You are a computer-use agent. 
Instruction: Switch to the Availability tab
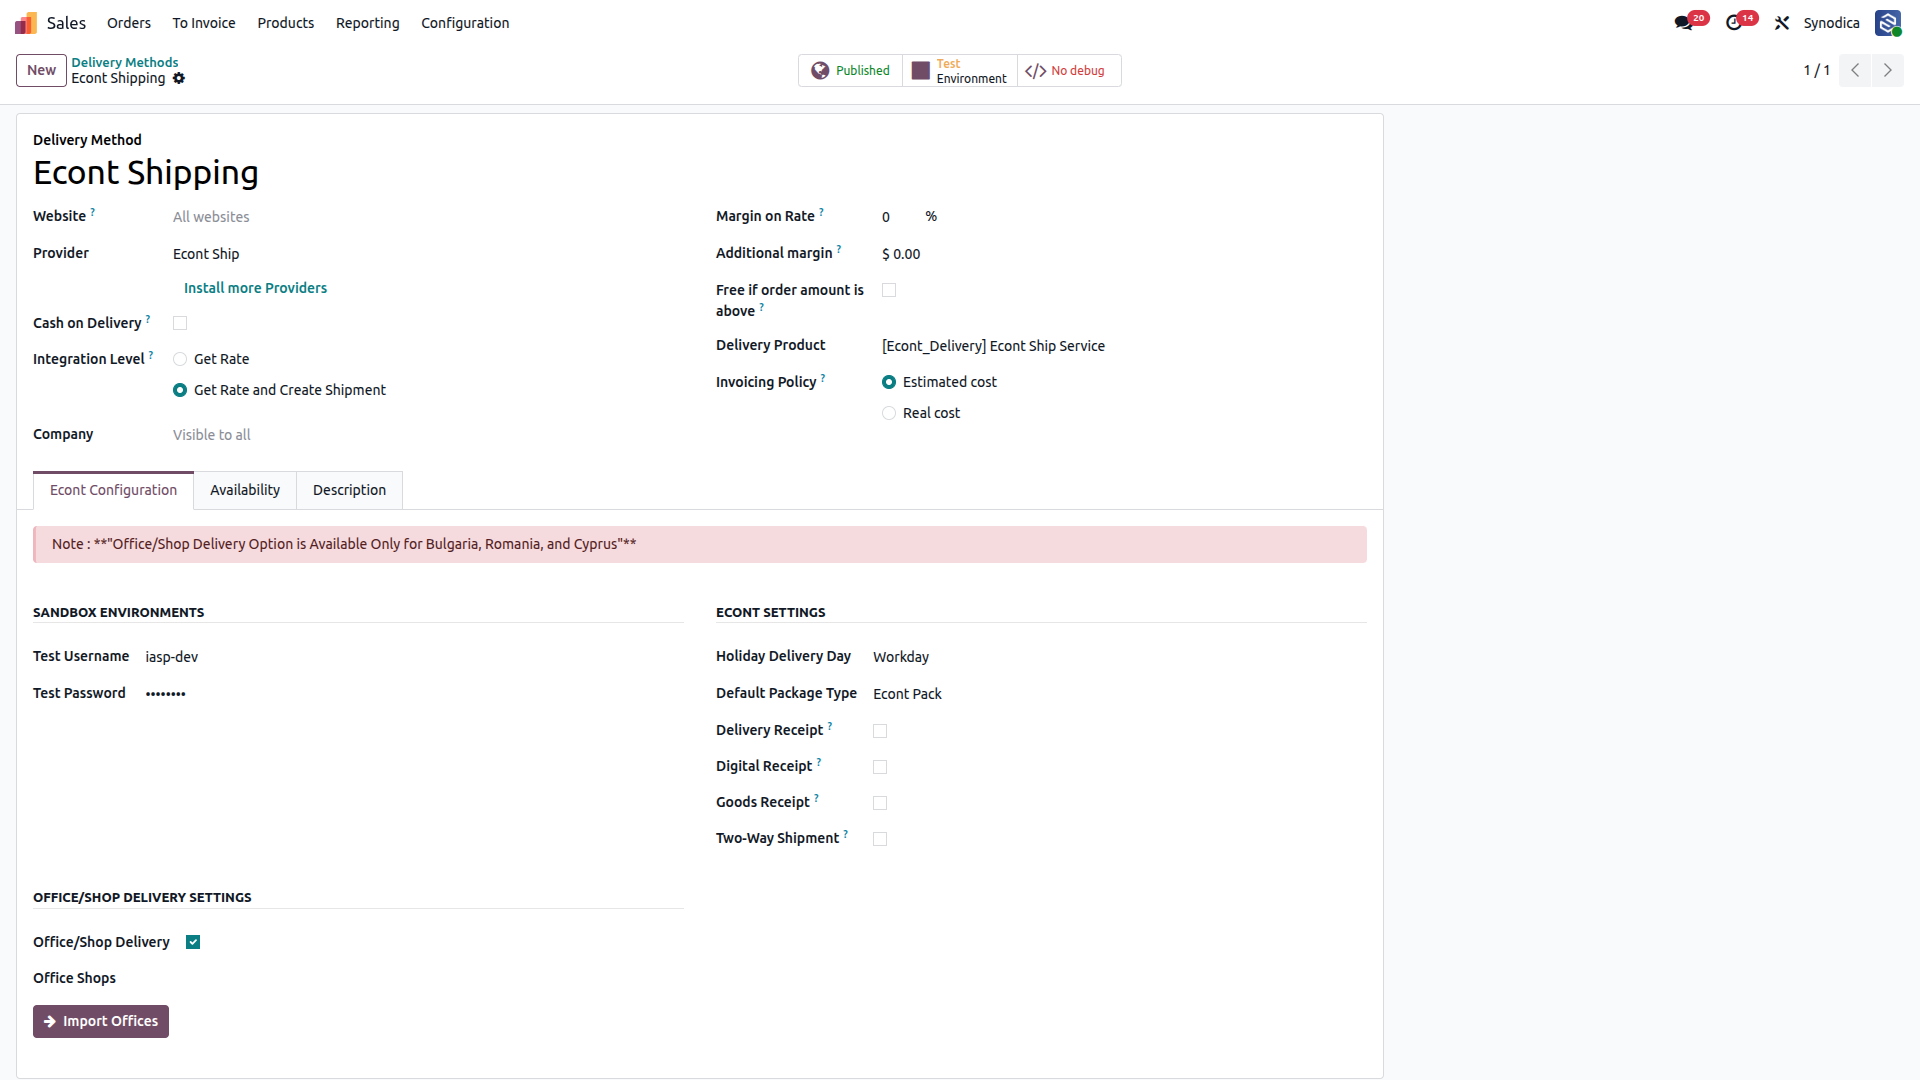[x=245, y=490]
